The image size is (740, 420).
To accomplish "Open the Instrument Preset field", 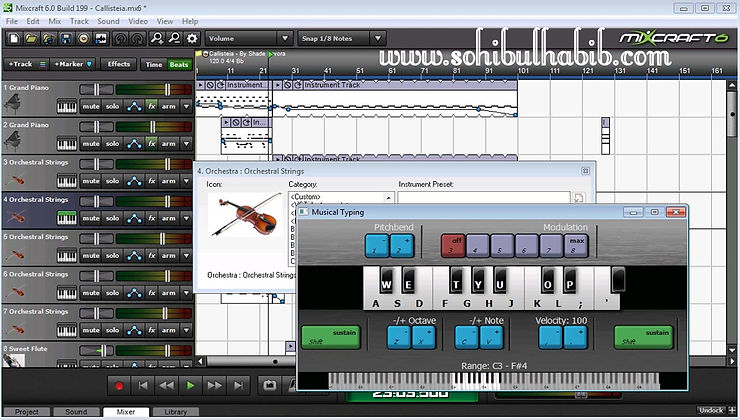I will click(484, 198).
